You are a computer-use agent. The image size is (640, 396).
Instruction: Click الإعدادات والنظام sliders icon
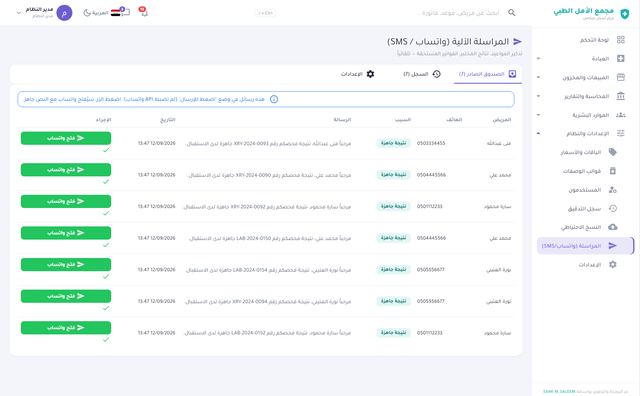click(x=621, y=133)
